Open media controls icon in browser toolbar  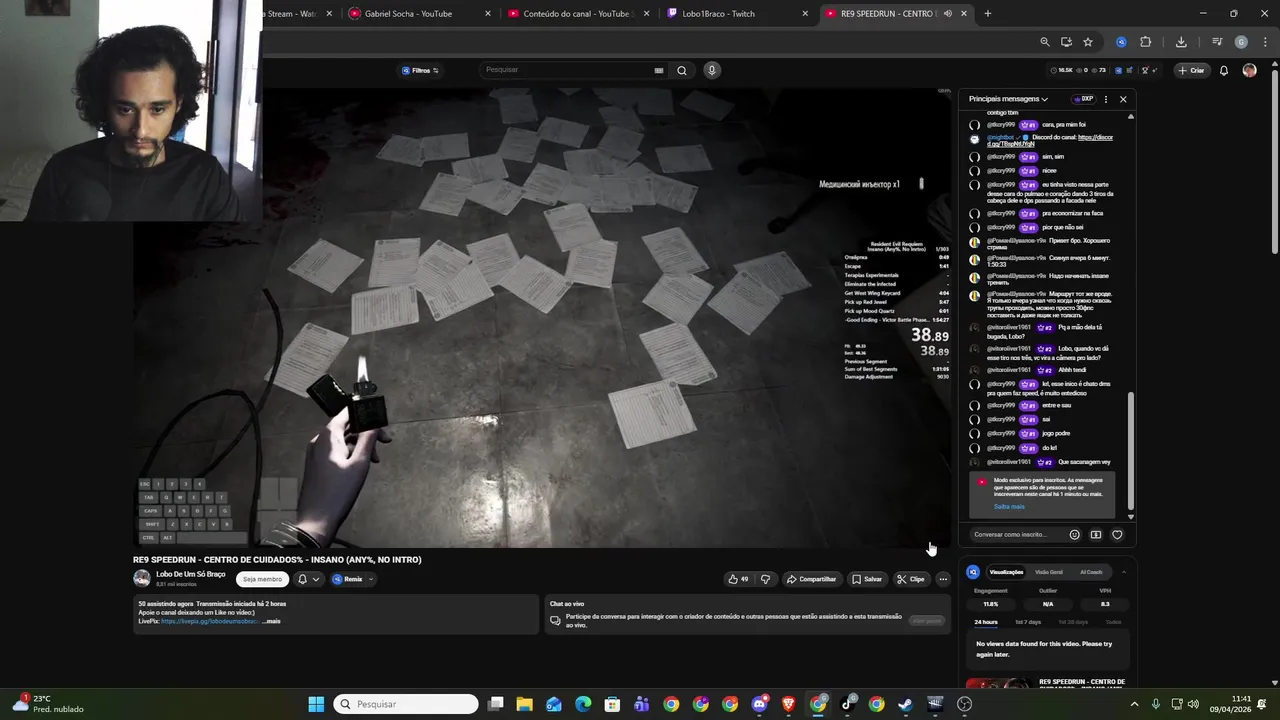(1217, 42)
